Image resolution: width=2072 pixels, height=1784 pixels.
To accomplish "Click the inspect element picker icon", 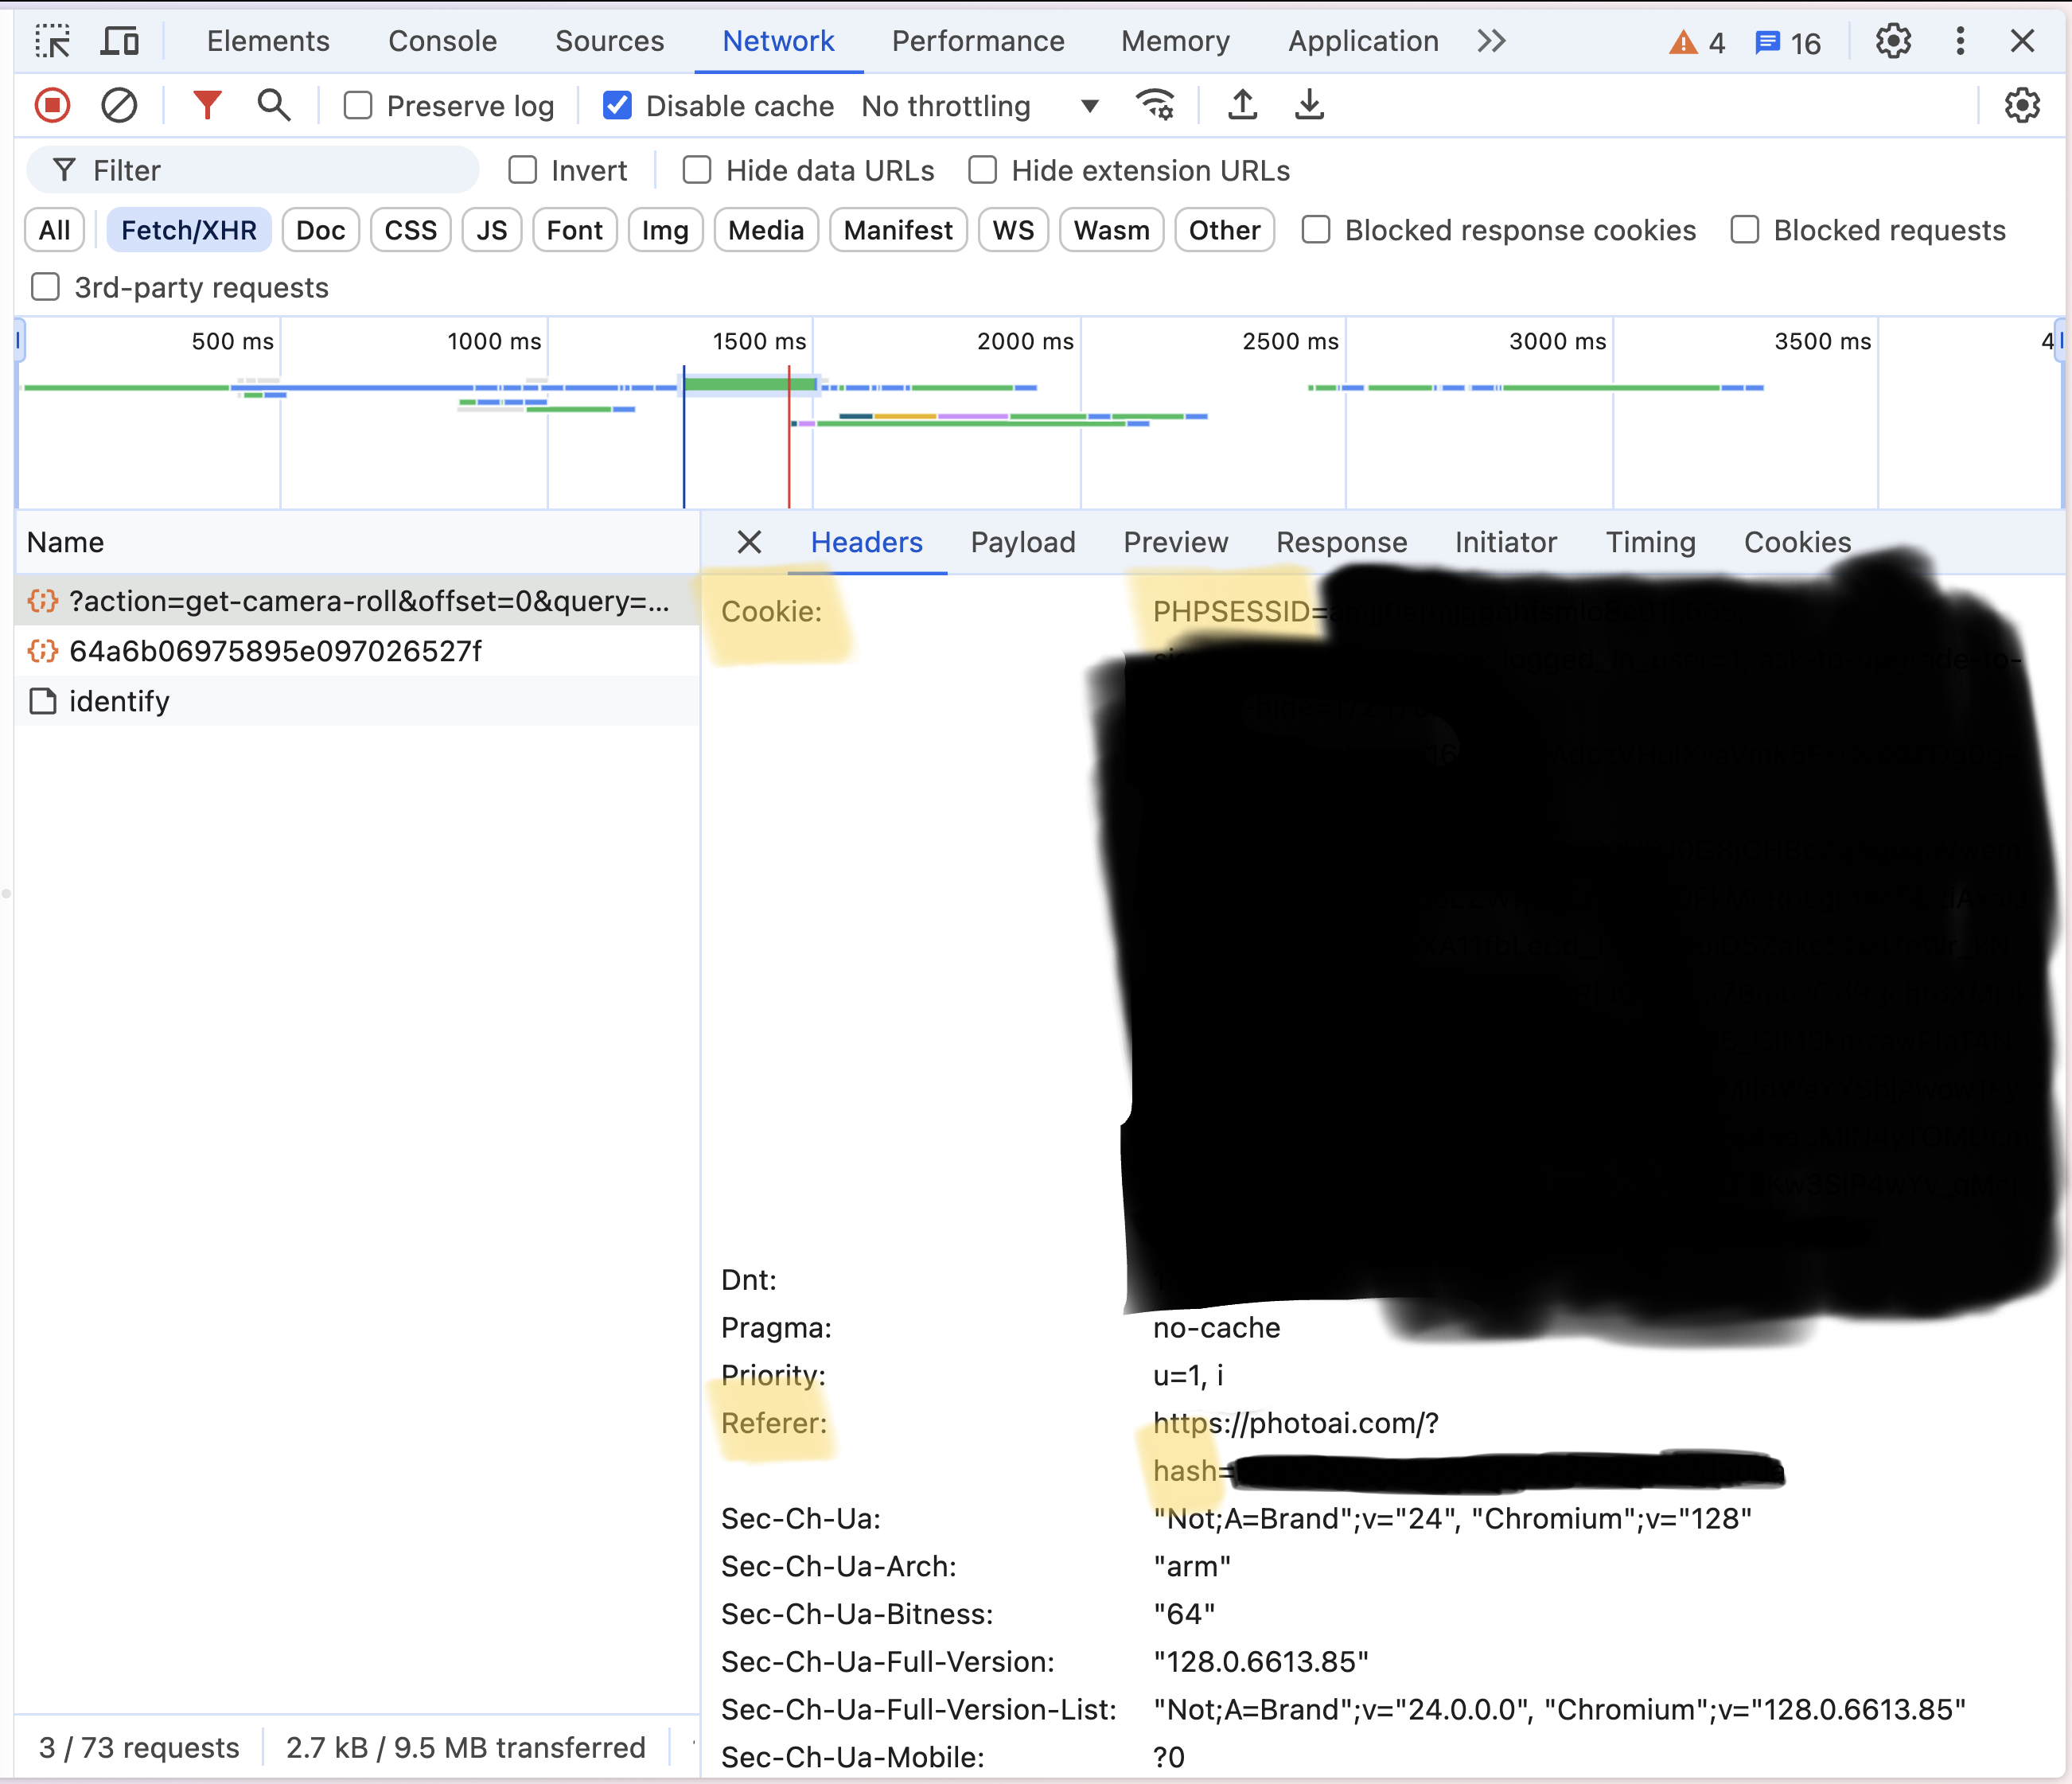I will point(52,41).
